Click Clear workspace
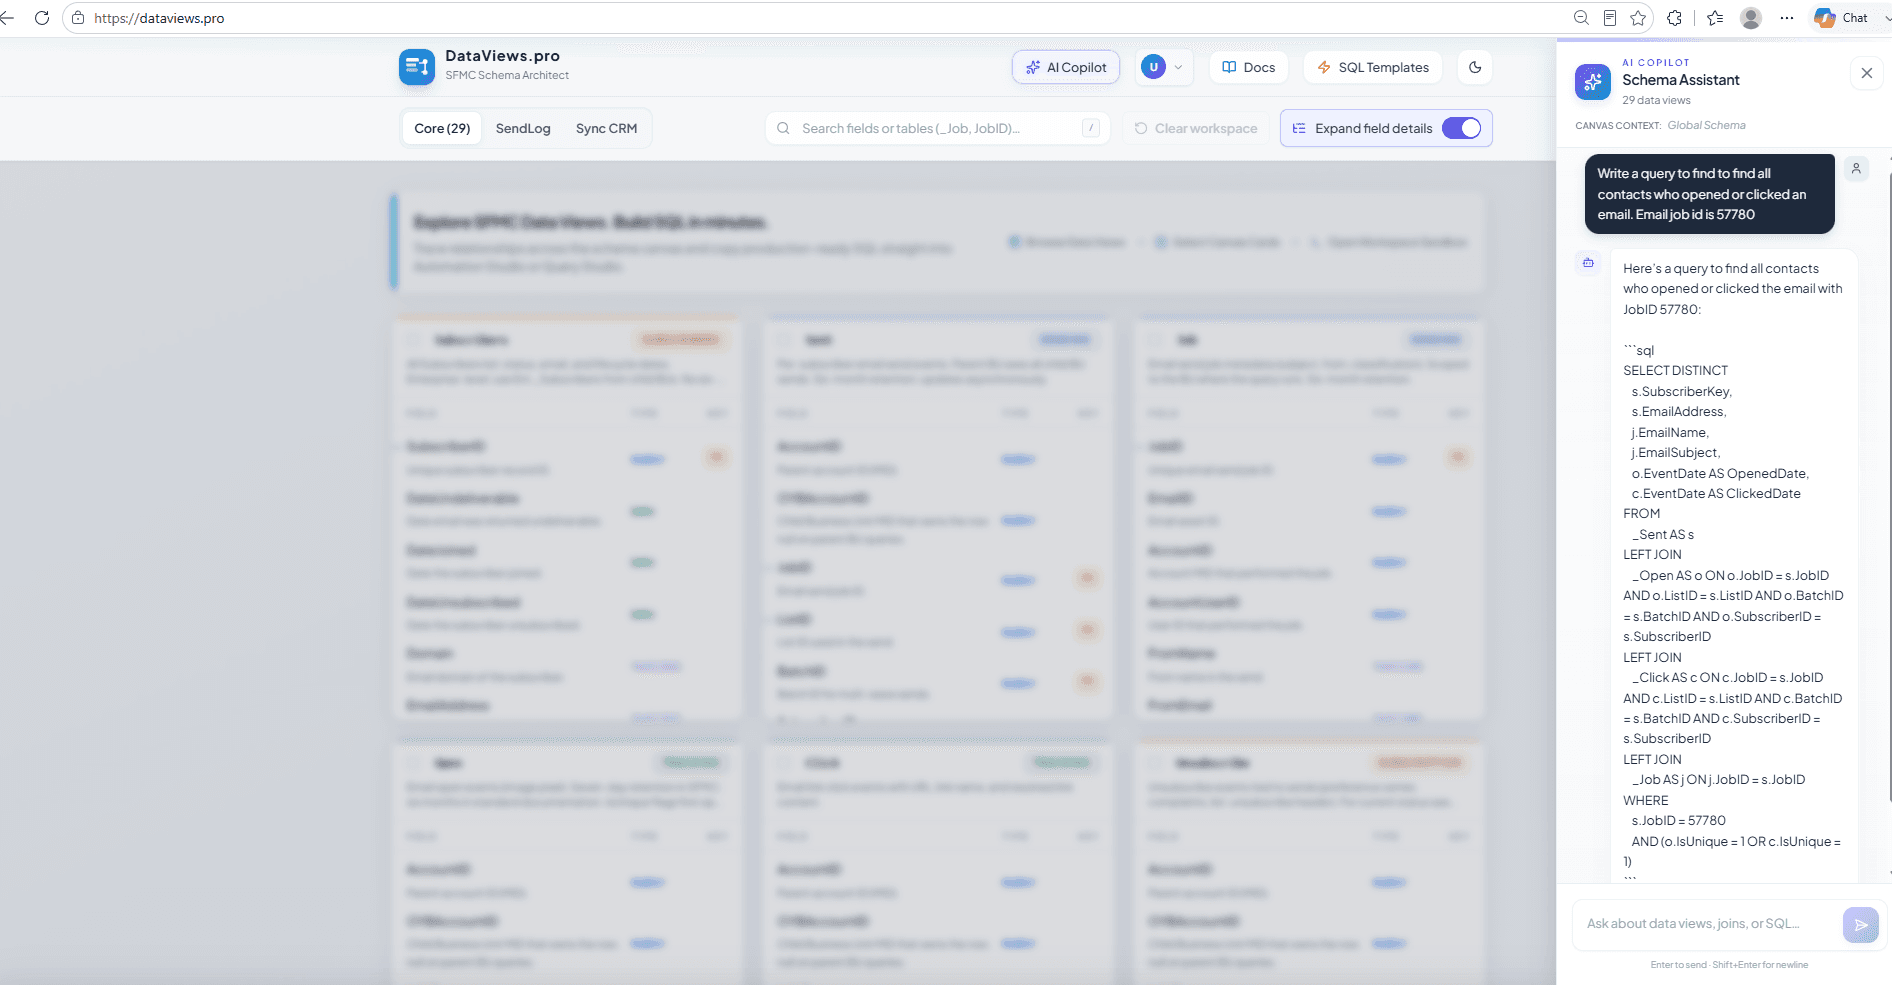The height and width of the screenshot is (985, 1892). pyautogui.click(x=1196, y=128)
